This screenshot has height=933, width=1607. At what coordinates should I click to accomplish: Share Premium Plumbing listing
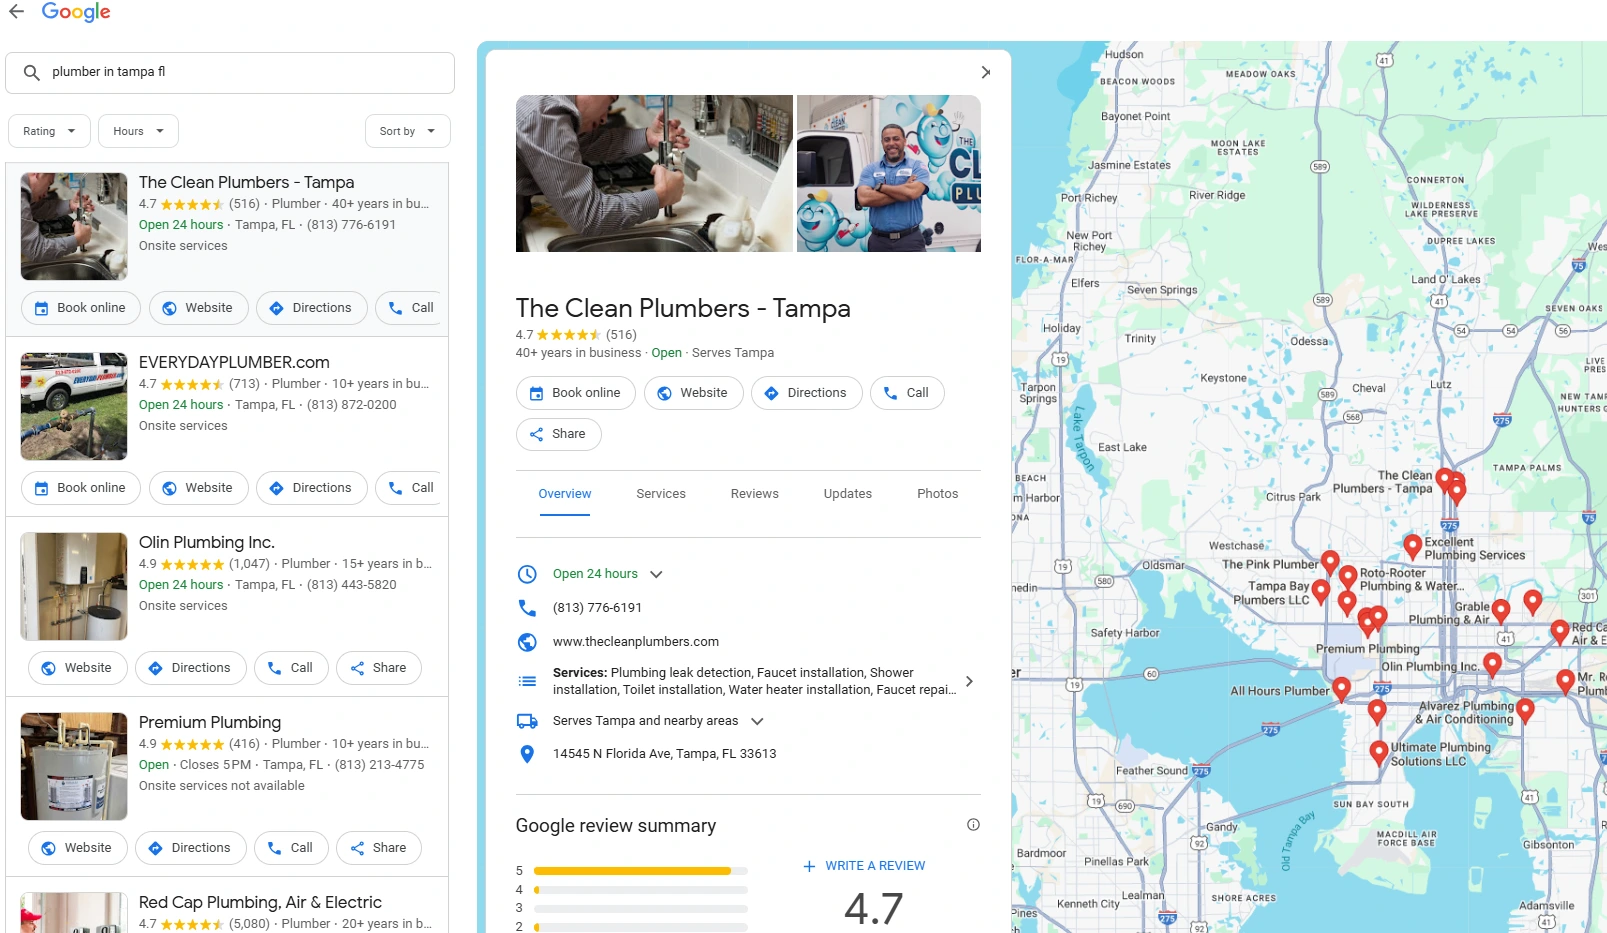click(x=379, y=848)
